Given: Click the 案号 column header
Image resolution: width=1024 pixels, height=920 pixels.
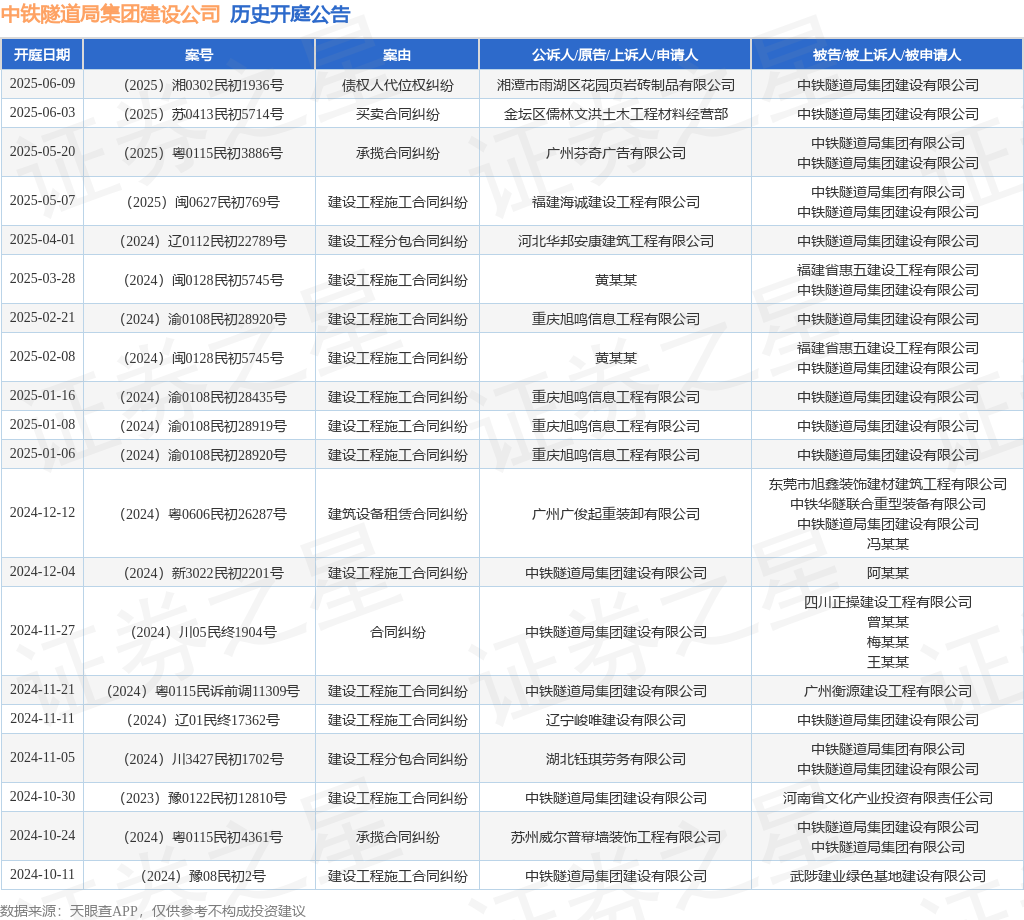Looking at the screenshot, I should 199,55.
